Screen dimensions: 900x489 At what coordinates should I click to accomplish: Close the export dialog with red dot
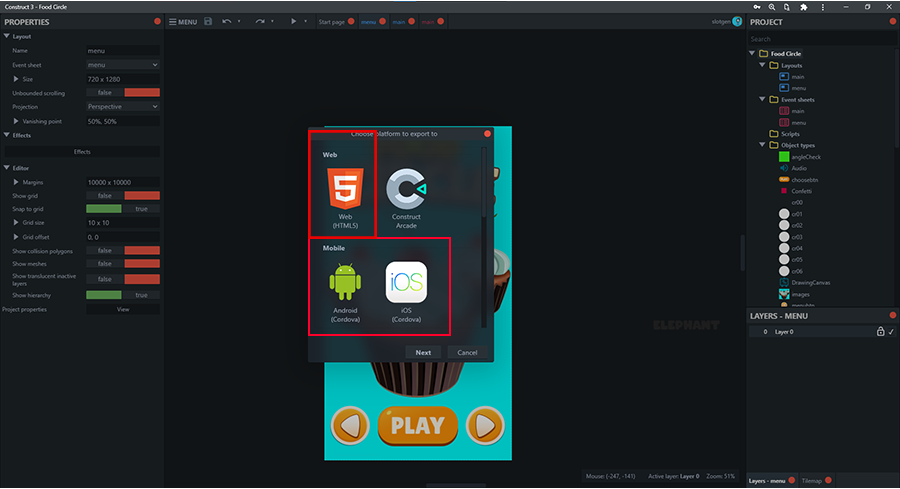pyautogui.click(x=487, y=134)
